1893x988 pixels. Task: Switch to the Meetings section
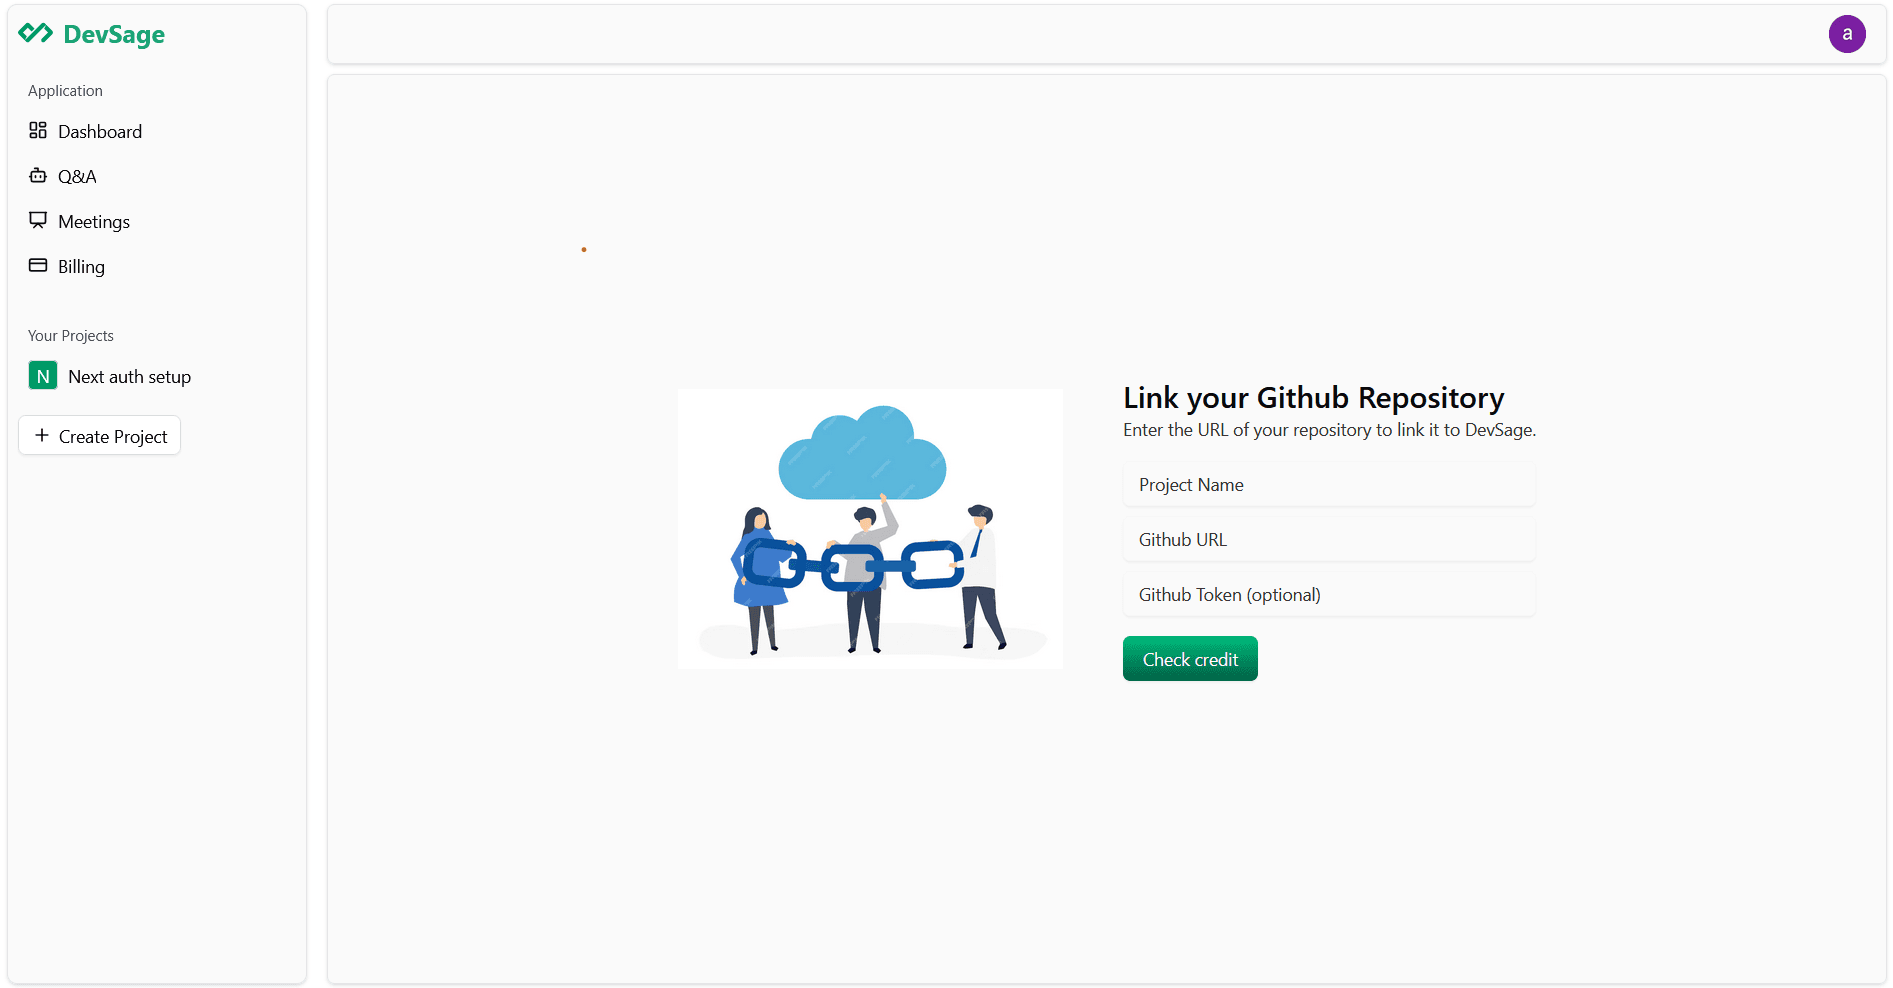pos(94,221)
